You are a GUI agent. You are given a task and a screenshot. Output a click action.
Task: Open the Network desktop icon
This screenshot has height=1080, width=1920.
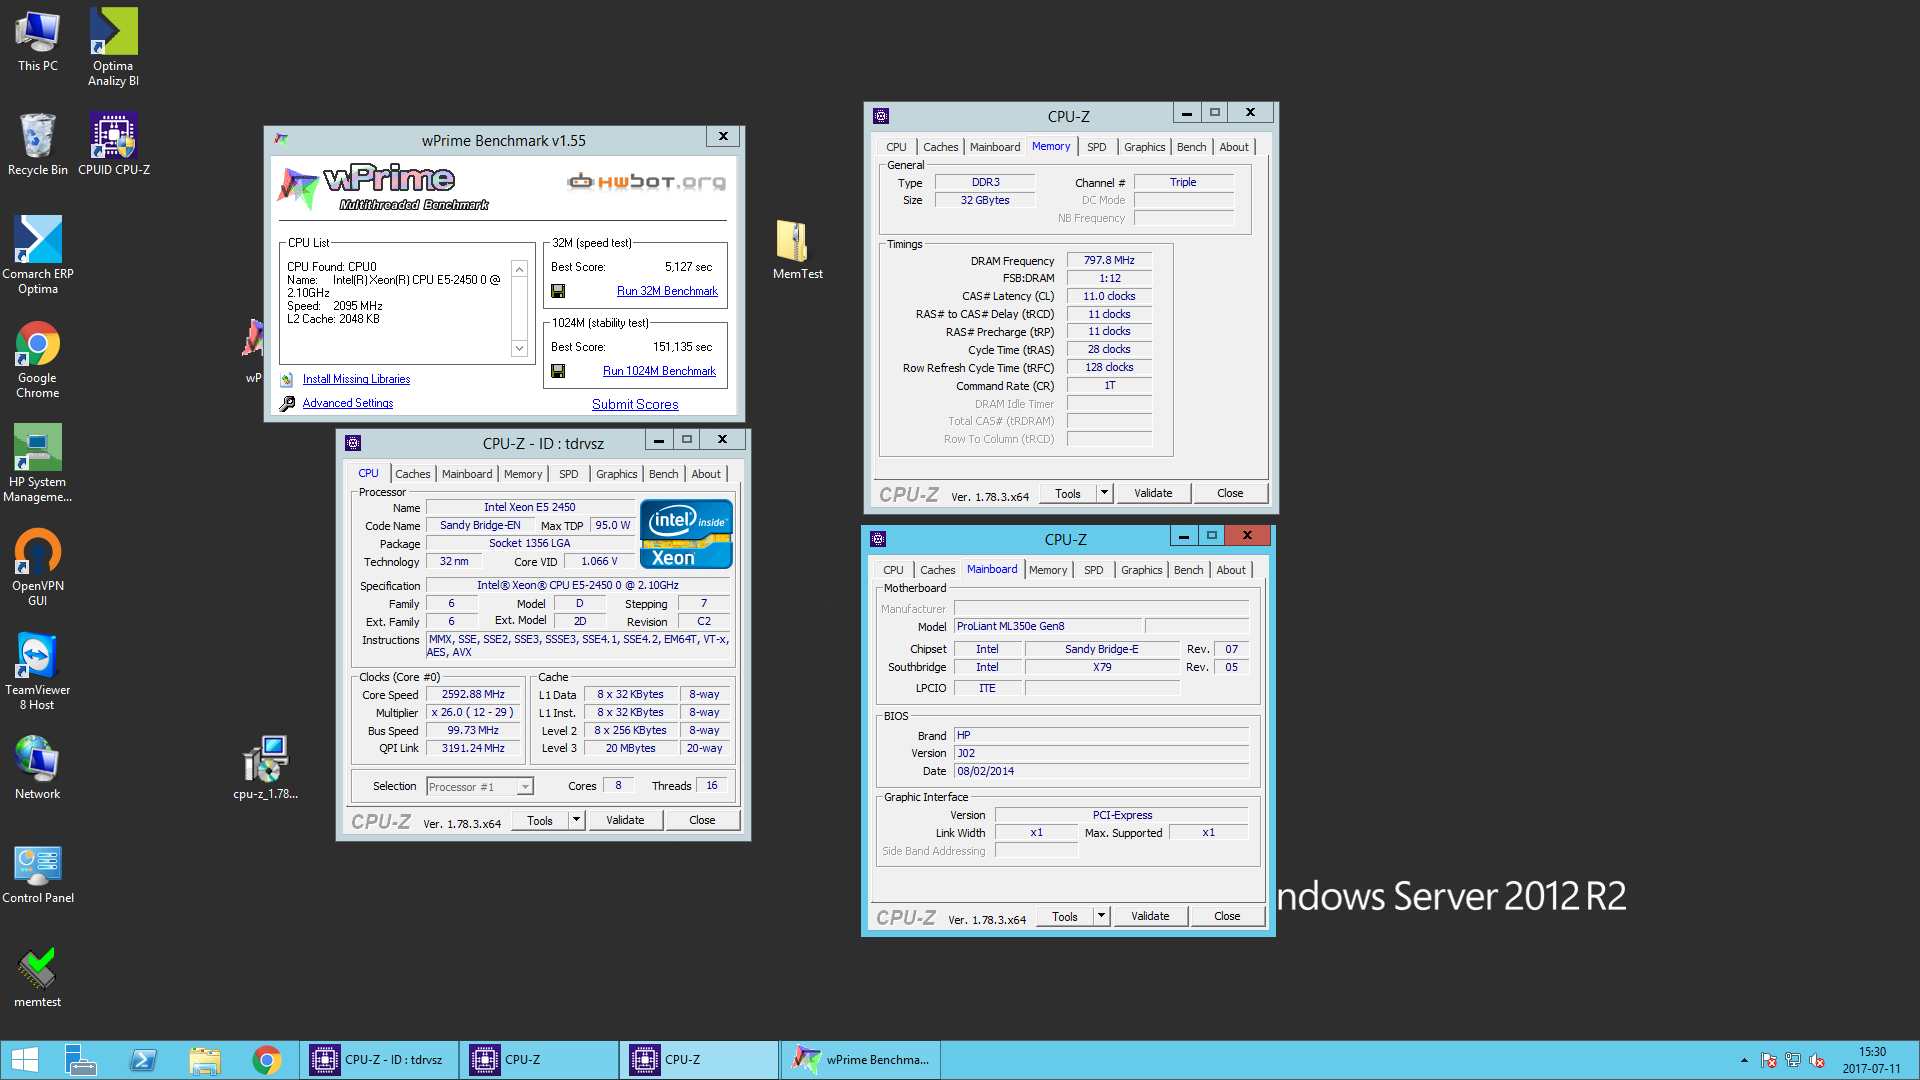(38, 767)
